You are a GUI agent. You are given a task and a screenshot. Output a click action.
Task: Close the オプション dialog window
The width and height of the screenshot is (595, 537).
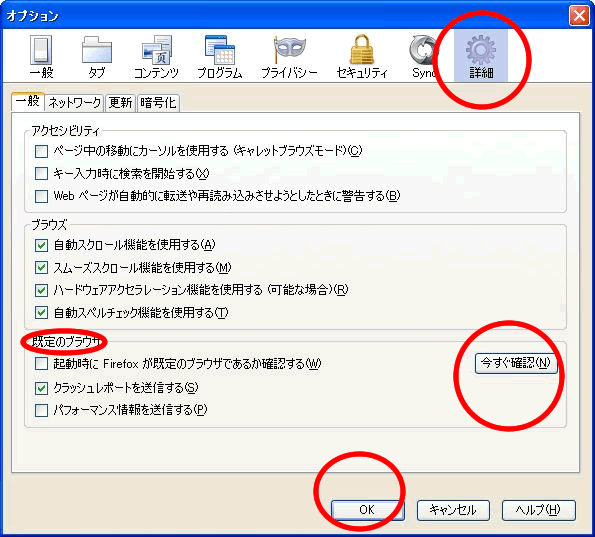[x=579, y=16]
